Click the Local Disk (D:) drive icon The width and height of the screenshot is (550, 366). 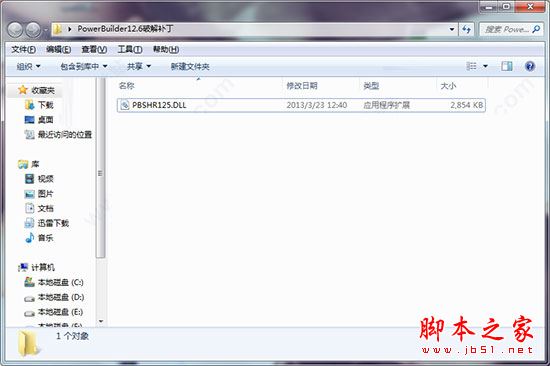pos(29,298)
